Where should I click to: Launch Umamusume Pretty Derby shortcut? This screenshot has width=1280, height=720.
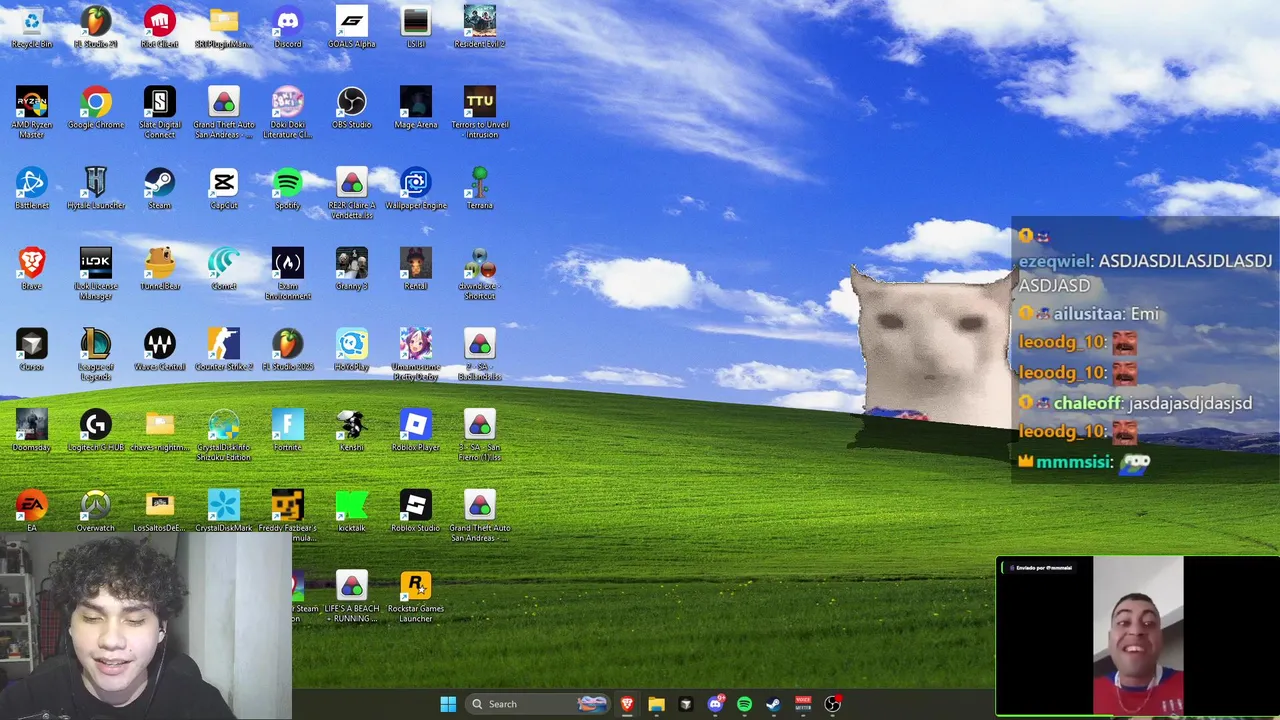416,355
